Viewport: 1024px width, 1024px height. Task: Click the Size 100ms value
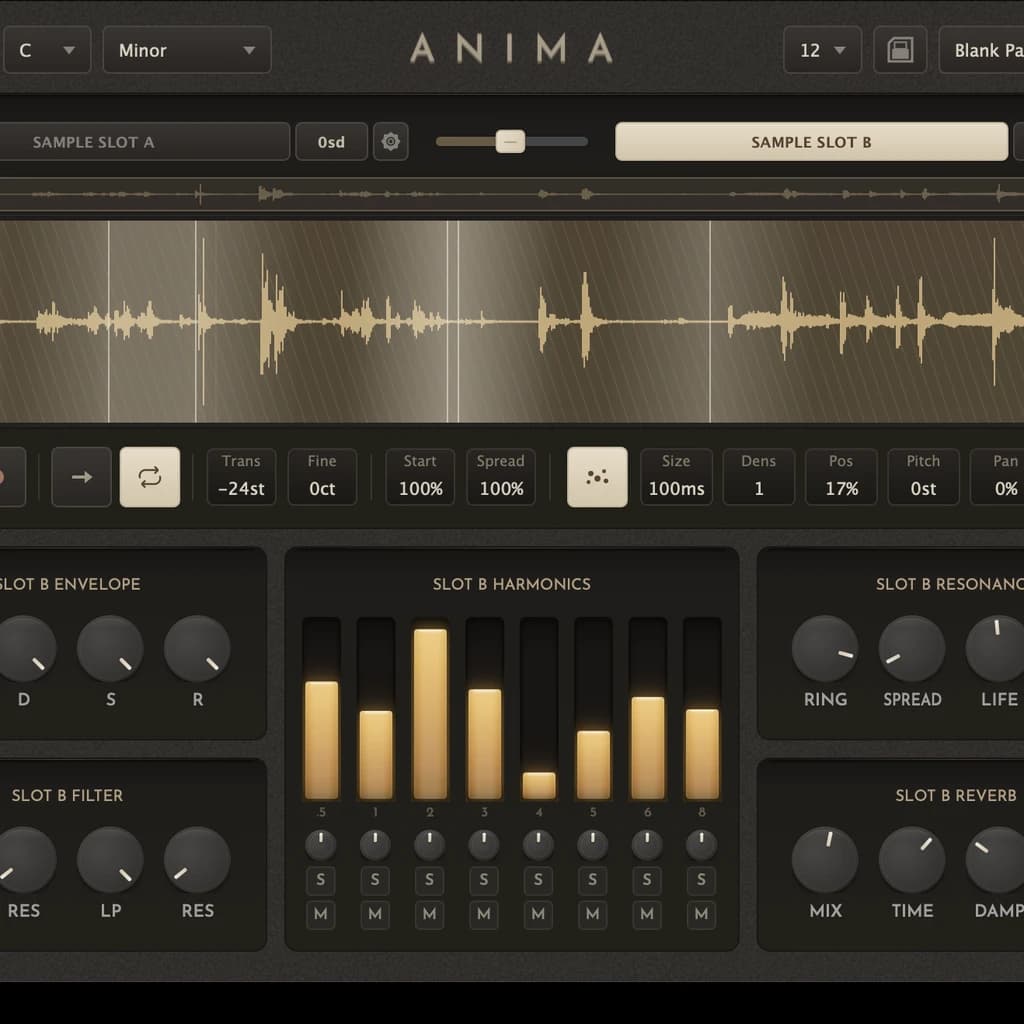pos(676,477)
